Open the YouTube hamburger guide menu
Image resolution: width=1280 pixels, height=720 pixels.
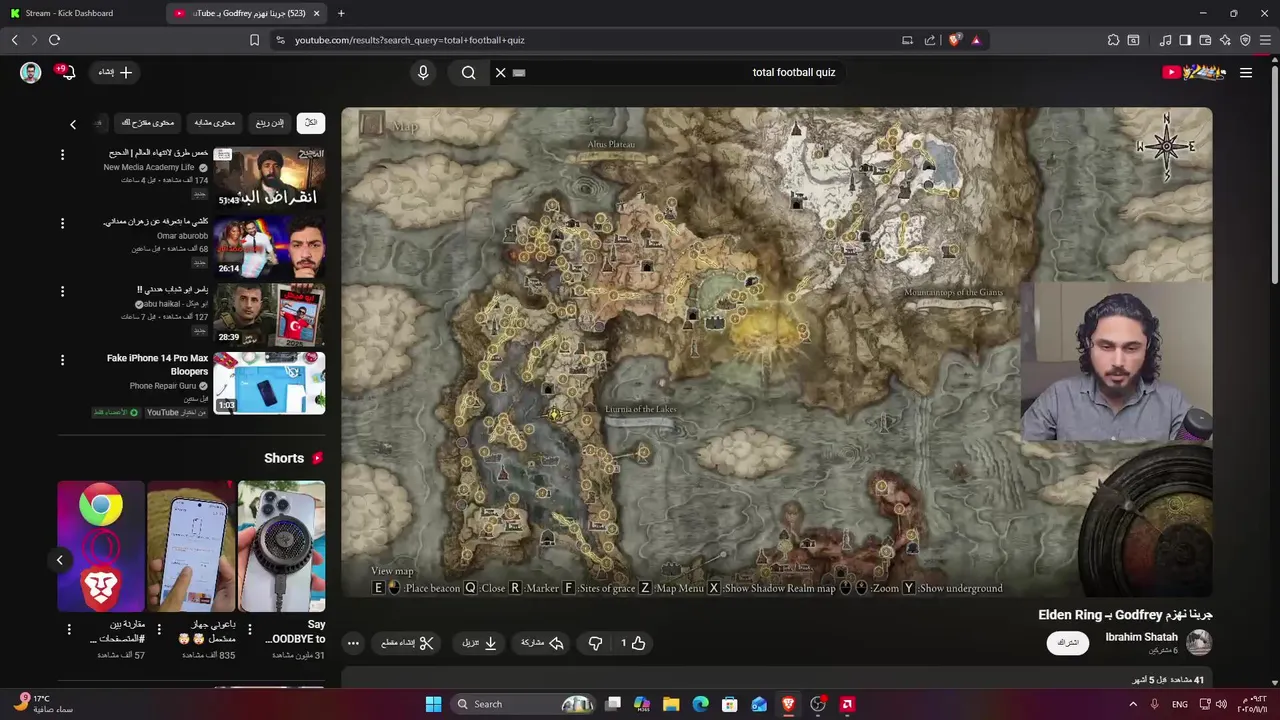(1246, 72)
